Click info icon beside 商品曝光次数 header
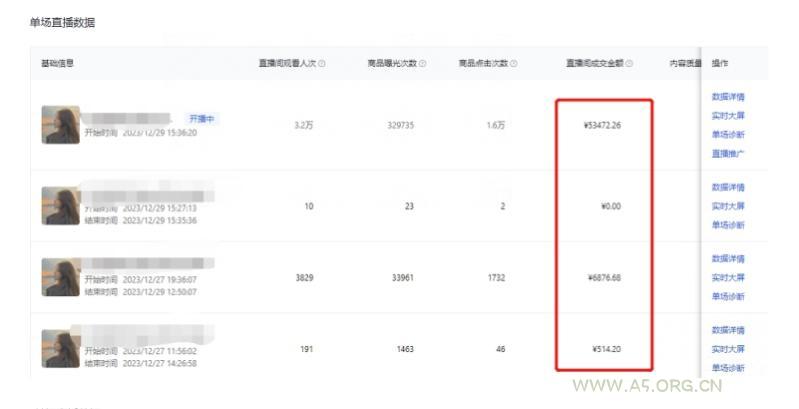The image size is (799, 409). click(x=422, y=64)
